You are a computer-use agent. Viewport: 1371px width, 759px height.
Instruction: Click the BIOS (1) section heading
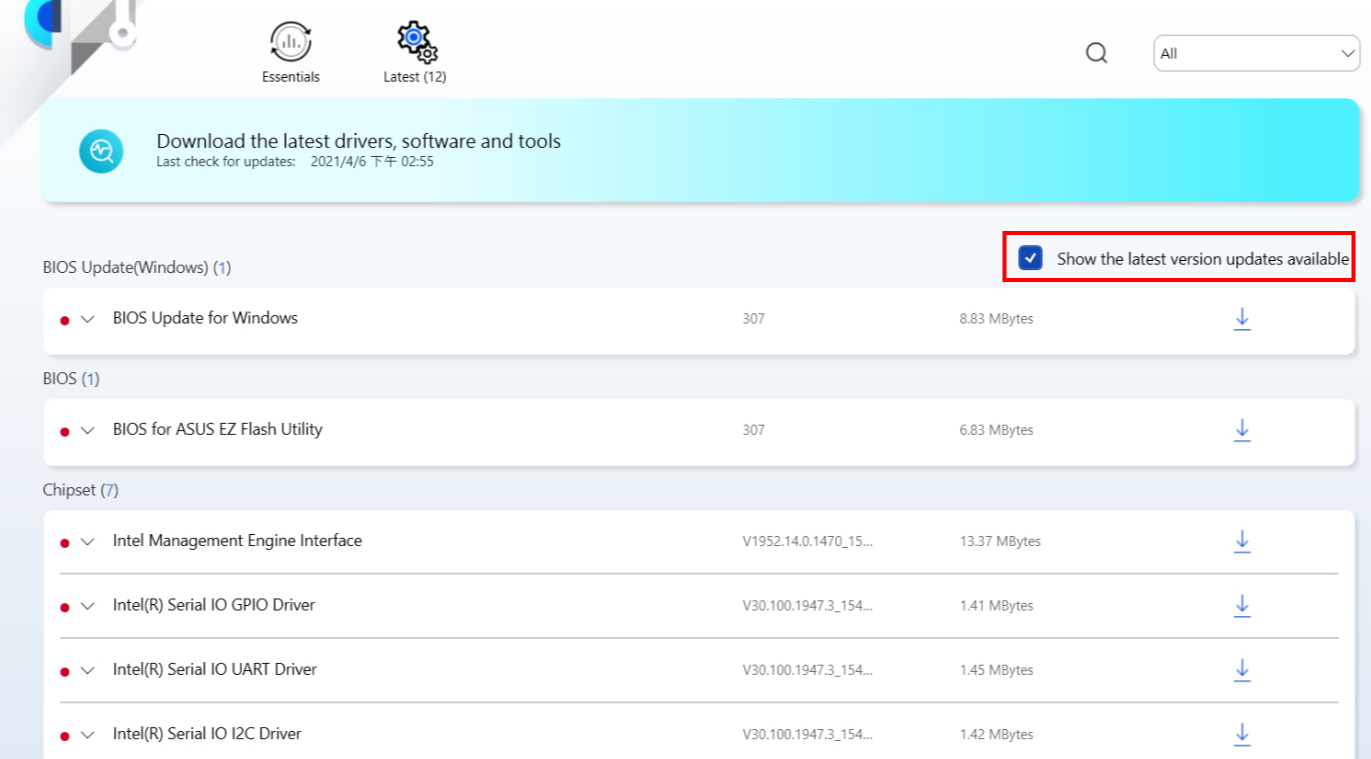coord(71,379)
